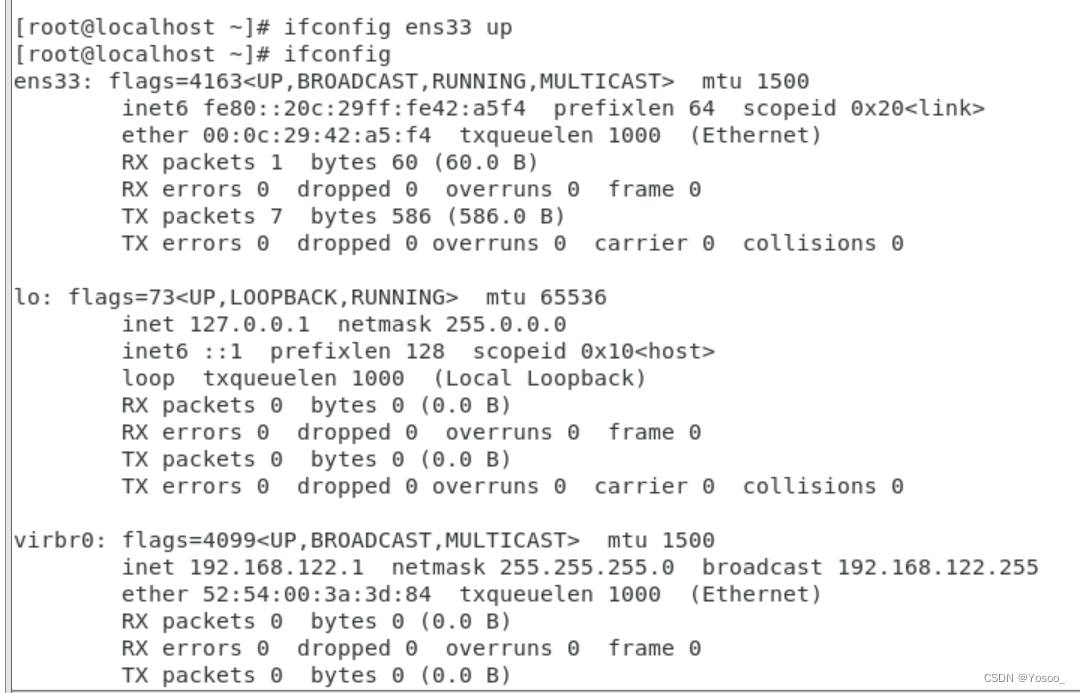Click the netmask 255.0.0.0 value
Image resolution: width=1080 pixels, height=693 pixels.
(506, 324)
